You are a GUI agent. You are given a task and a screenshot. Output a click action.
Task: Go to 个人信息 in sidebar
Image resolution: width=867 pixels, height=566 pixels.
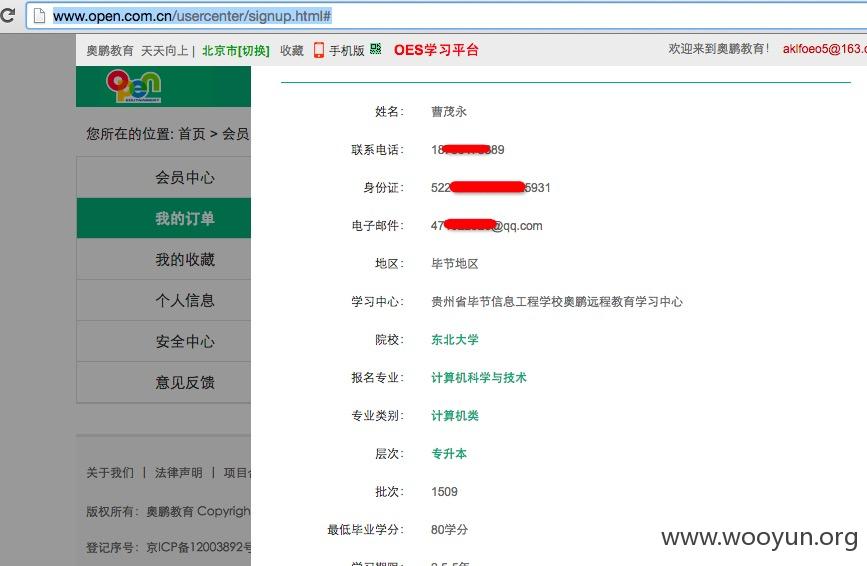pyautogui.click(x=164, y=300)
